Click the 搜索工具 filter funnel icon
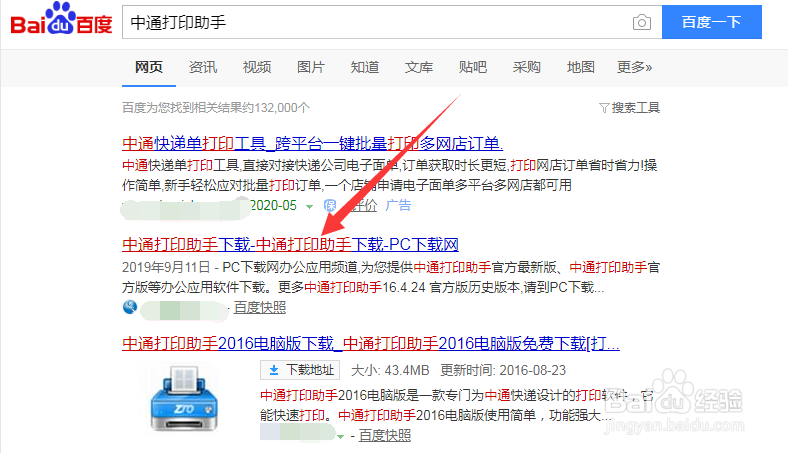This screenshot has width=788, height=453. 604,108
